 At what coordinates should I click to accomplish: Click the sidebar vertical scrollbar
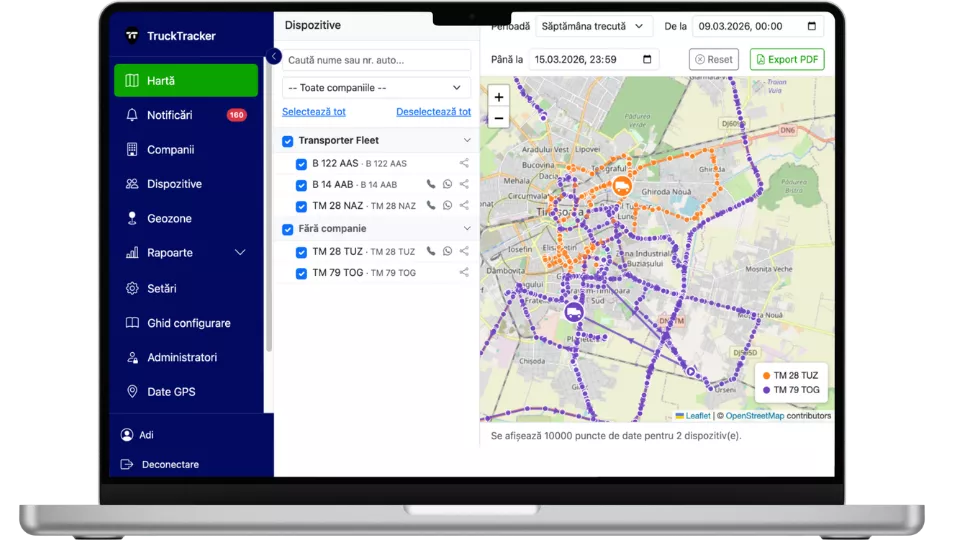[x=269, y=205]
